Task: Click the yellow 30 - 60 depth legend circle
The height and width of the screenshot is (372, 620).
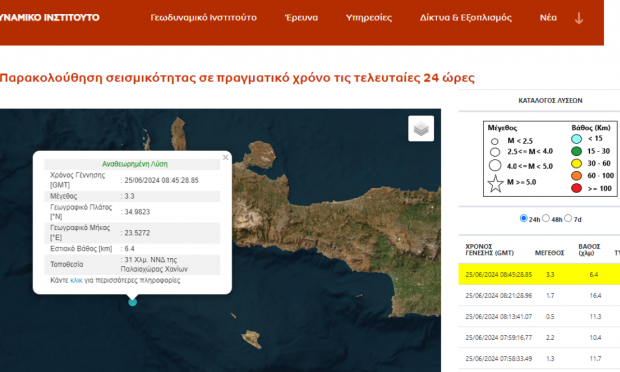Action: tap(577, 163)
